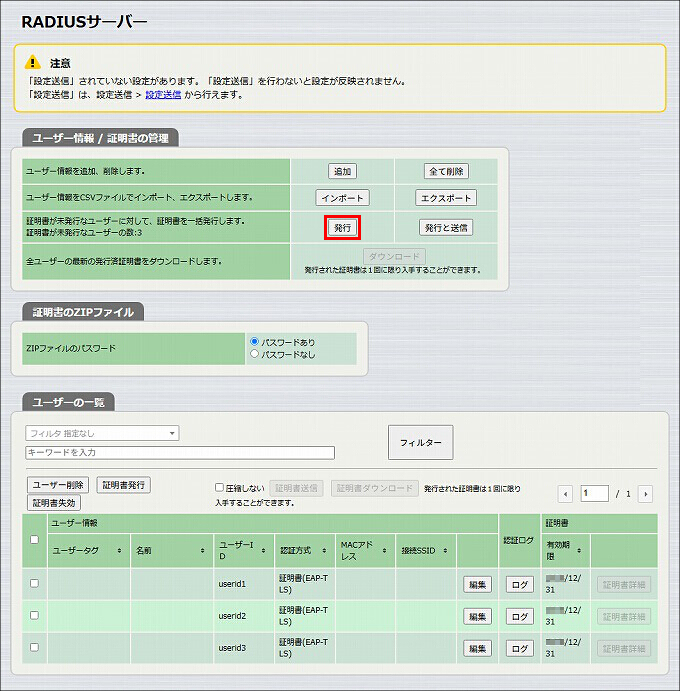Click the インポート button
680x691 pixels.
pyautogui.click(x=342, y=198)
